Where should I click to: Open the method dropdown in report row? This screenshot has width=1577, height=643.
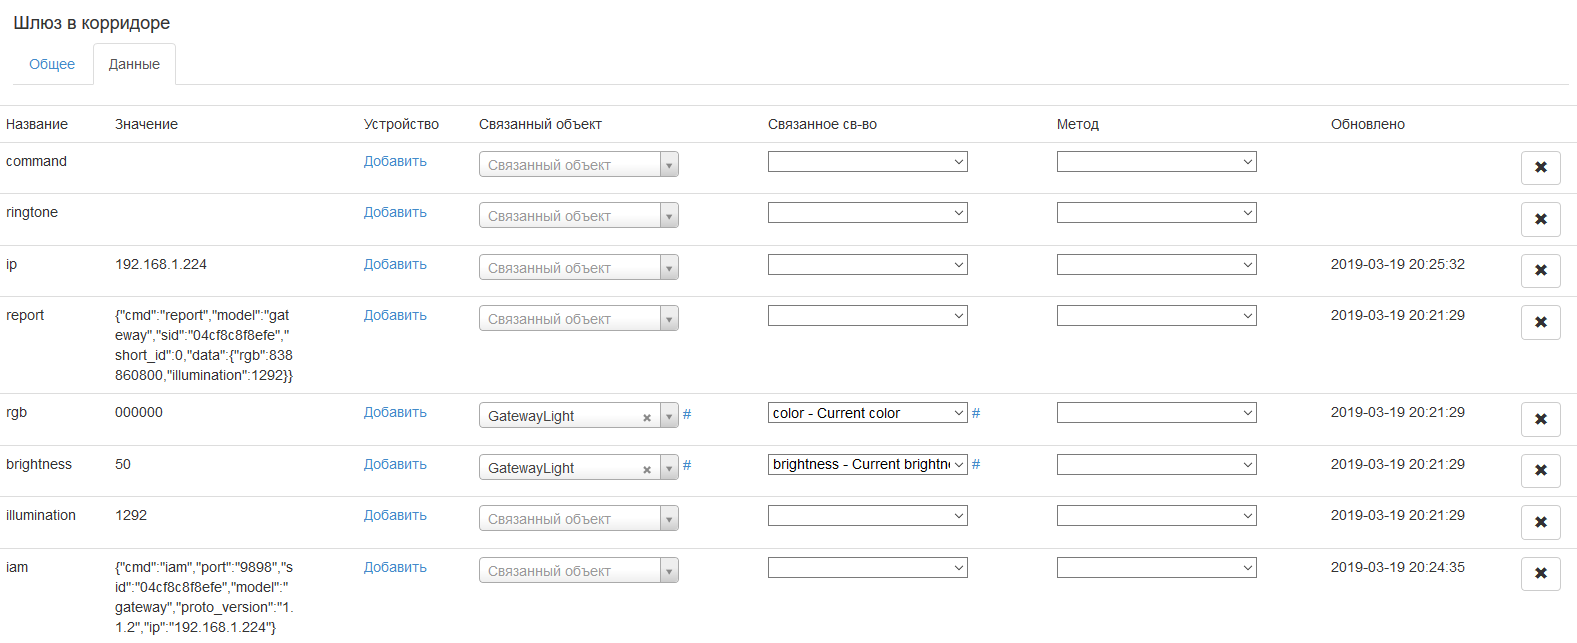pos(1156,316)
